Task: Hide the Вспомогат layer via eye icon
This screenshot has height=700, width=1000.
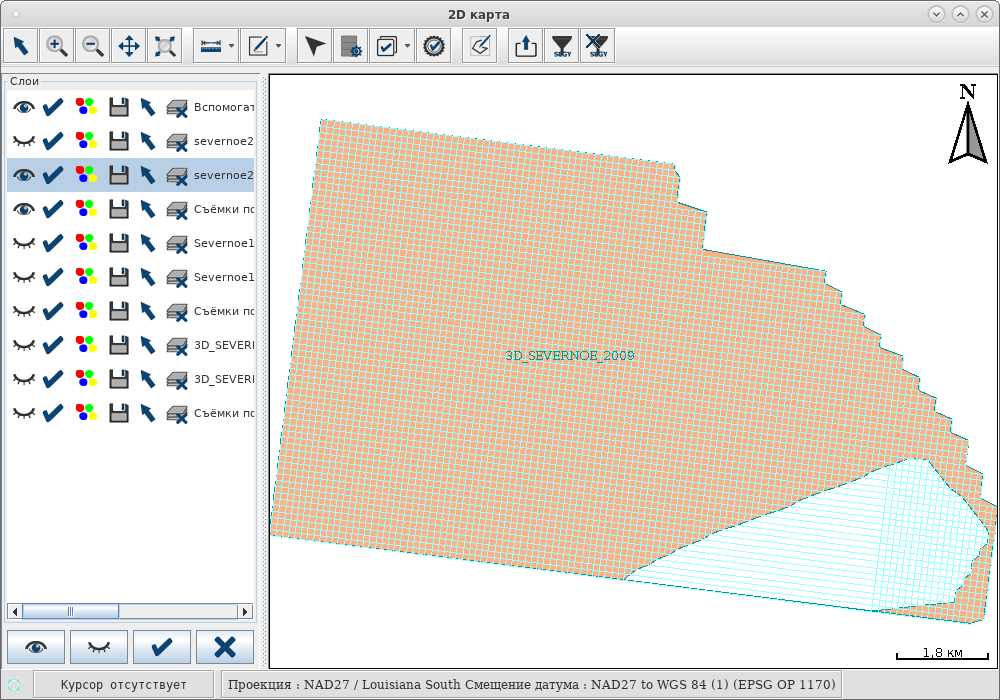Action: (24, 107)
